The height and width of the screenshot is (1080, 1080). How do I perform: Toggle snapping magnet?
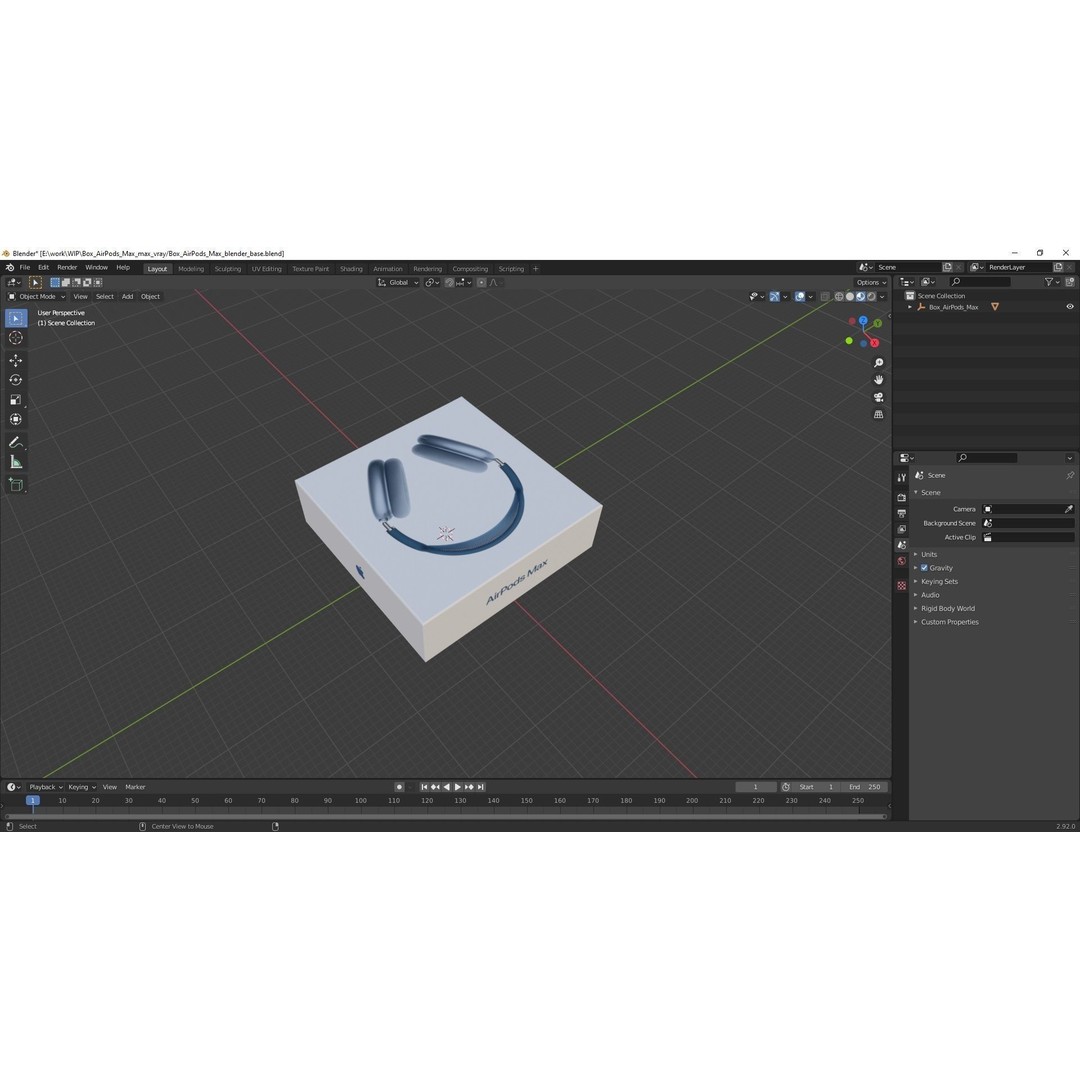[449, 282]
